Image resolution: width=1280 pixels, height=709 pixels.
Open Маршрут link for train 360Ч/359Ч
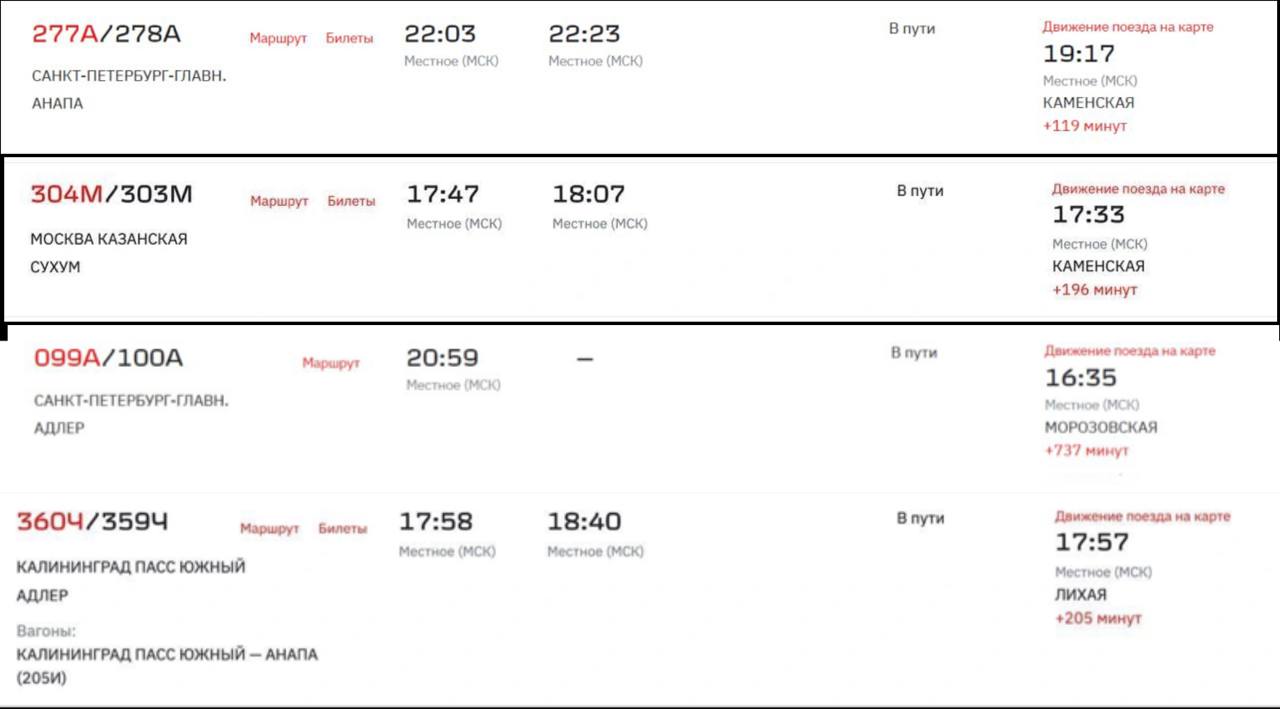269,528
